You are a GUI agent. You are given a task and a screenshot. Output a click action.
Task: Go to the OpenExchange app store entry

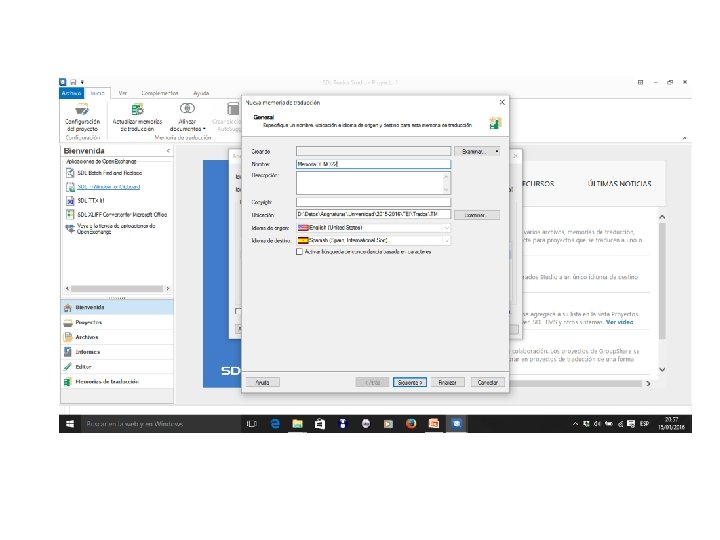point(111,229)
